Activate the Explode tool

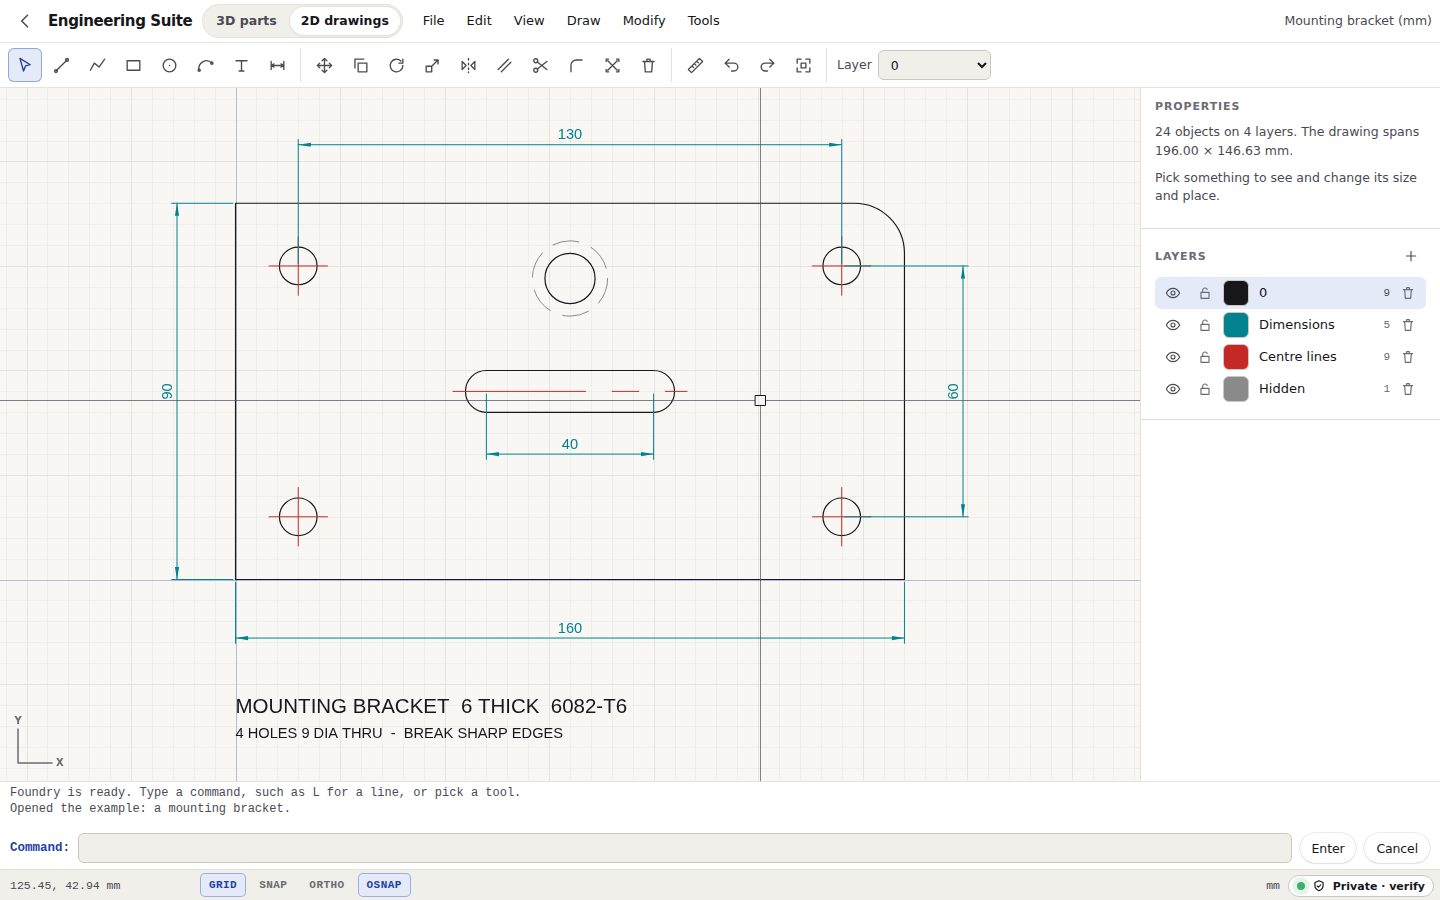click(x=612, y=65)
